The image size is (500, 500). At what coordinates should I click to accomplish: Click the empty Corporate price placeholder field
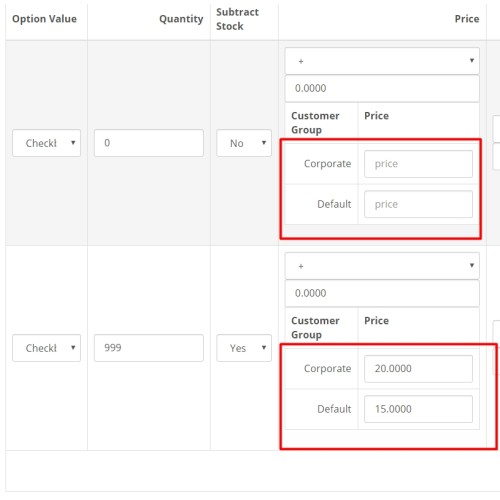pyautogui.click(x=418, y=164)
